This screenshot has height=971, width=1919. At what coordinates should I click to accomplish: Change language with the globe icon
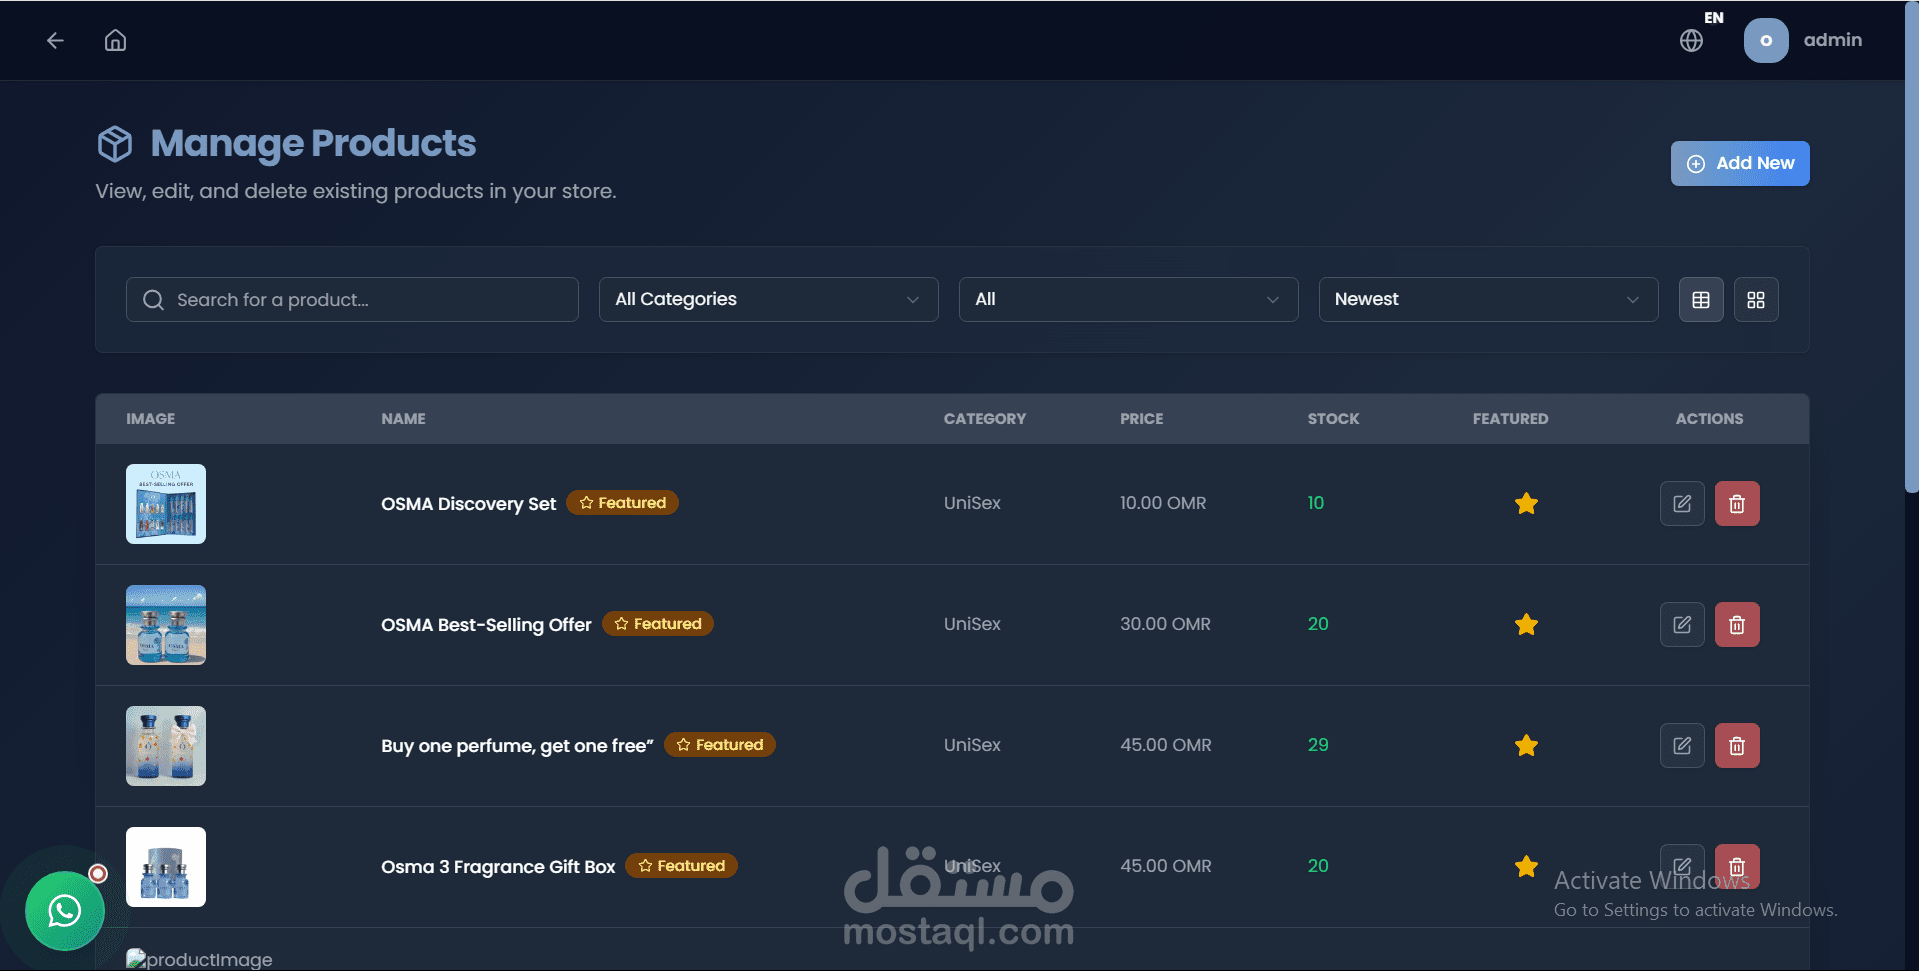click(x=1692, y=40)
